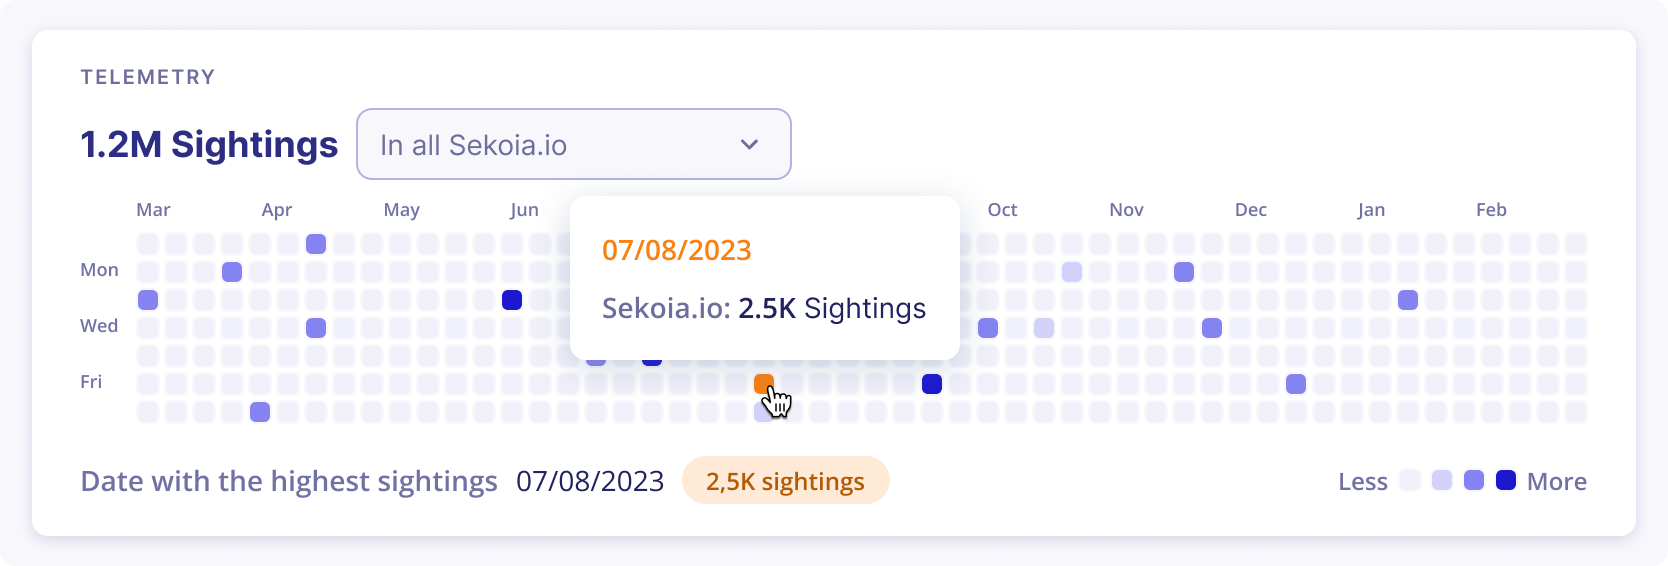Click the Oct month label
This screenshot has width=1668, height=566.
1002,210
